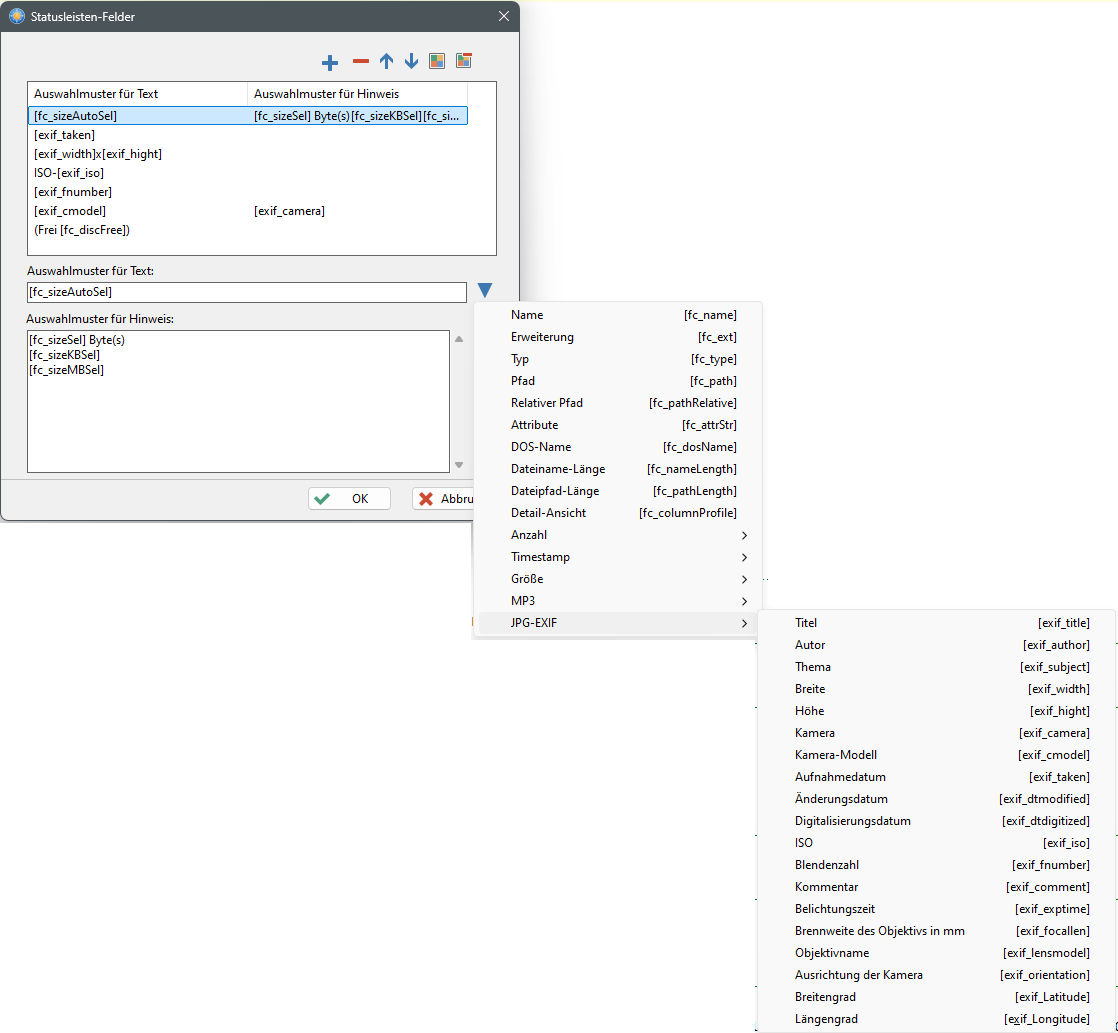Click the Abbruch cancel button
The height and width of the screenshot is (1033, 1118).
pyautogui.click(x=444, y=499)
